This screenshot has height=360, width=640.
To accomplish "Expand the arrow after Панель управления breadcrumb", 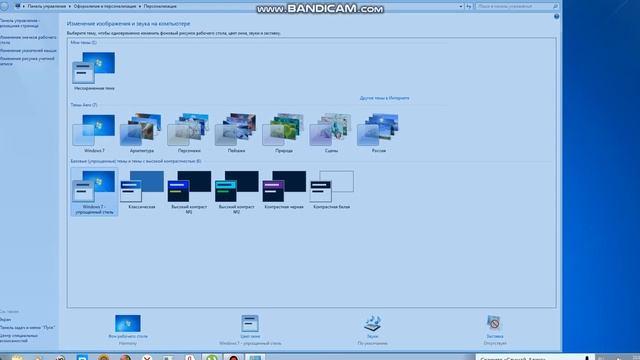I will (70, 7).
